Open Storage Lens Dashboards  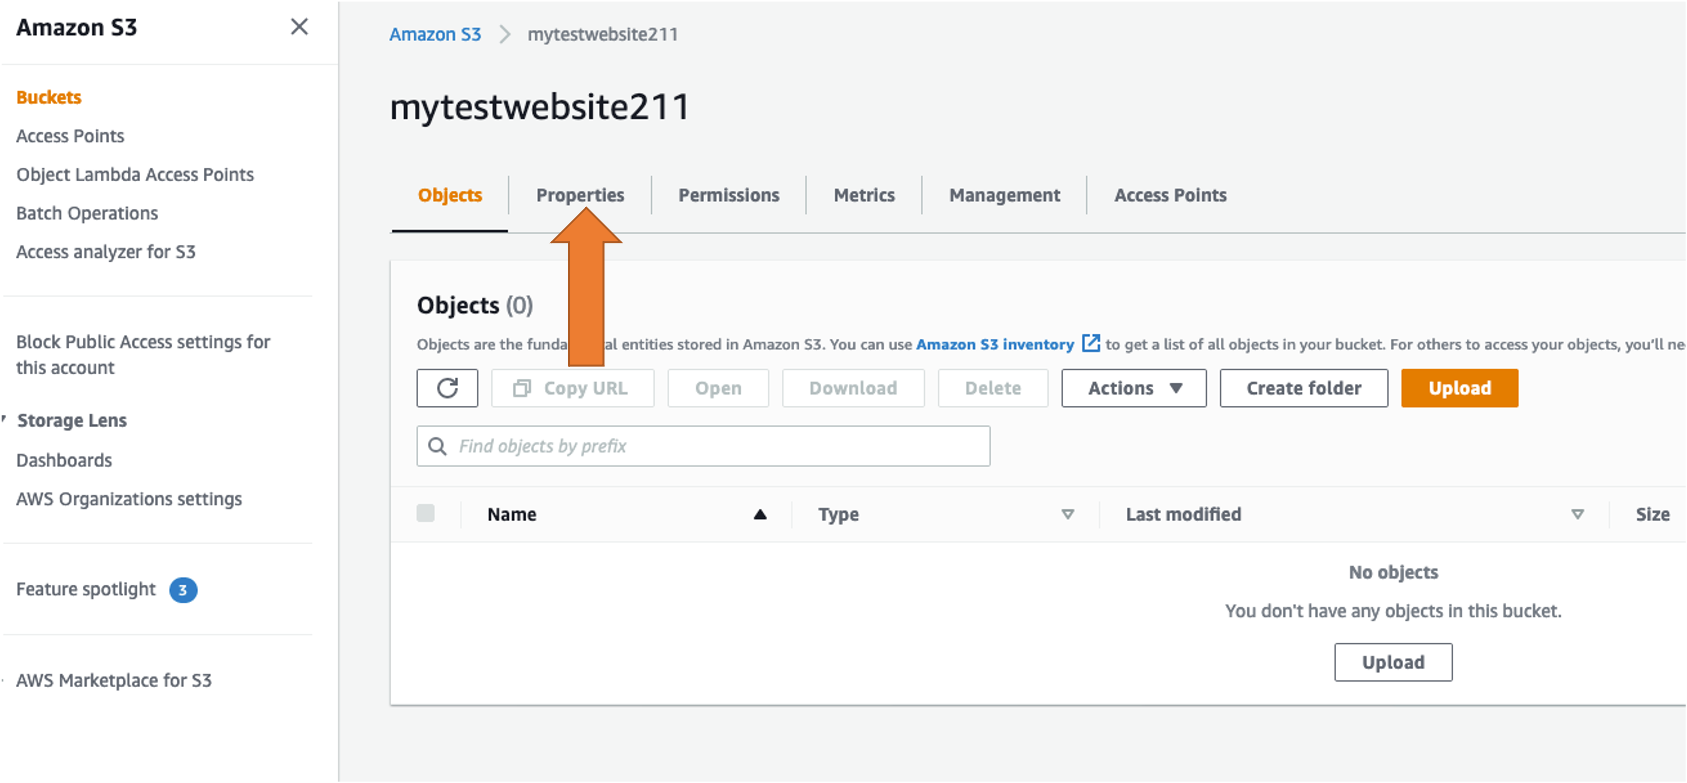(64, 460)
